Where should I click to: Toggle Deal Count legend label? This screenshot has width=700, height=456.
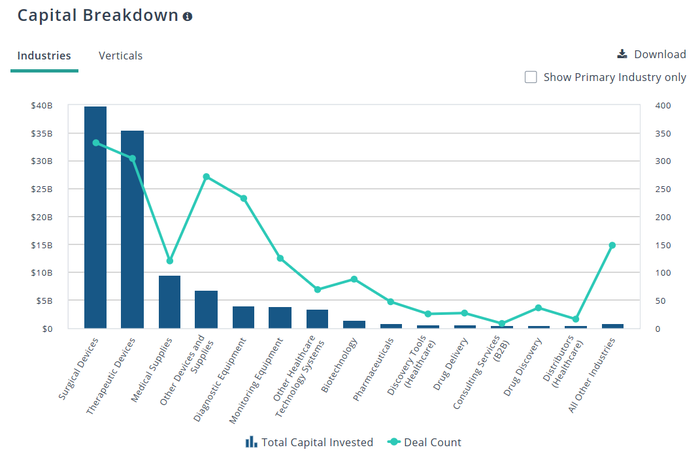click(x=433, y=442)
